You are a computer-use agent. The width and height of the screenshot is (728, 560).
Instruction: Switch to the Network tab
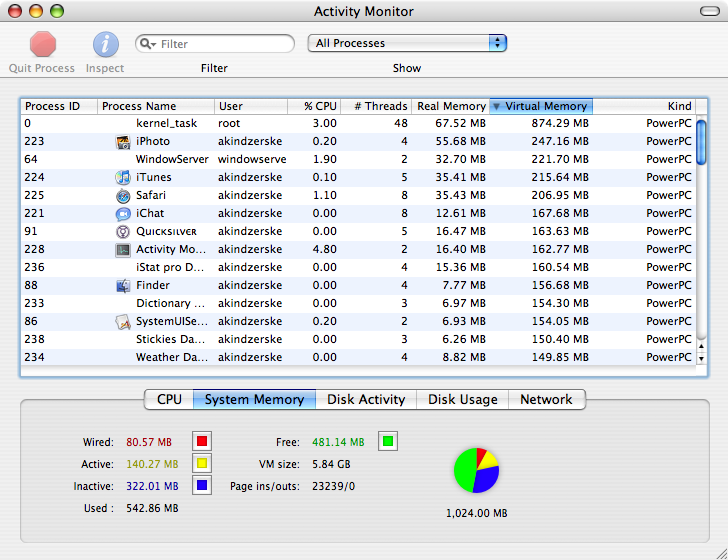coord(546,399)
